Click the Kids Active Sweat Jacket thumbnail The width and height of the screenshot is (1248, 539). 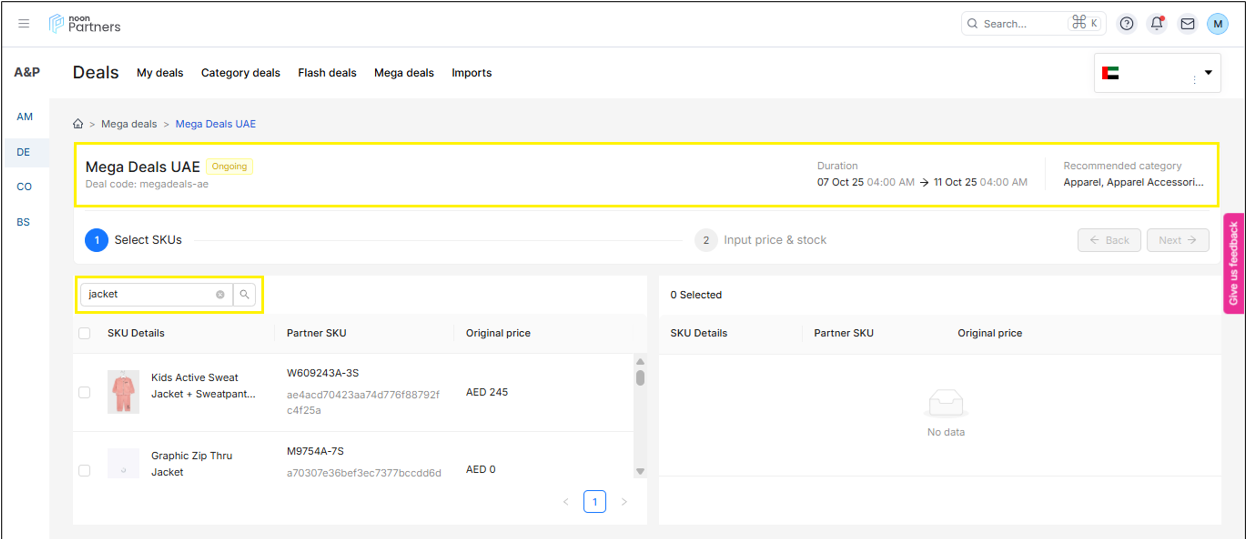point(123,392)
